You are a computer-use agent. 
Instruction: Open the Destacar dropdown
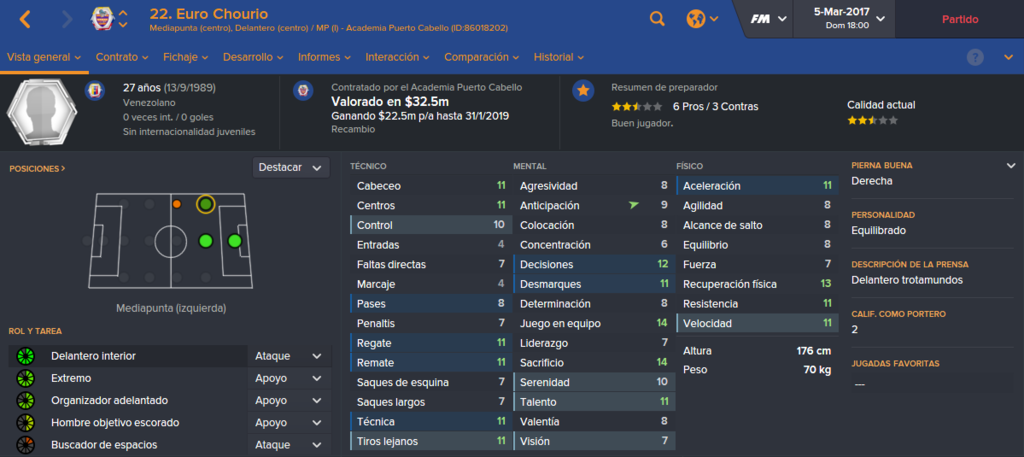coord(291,168)
